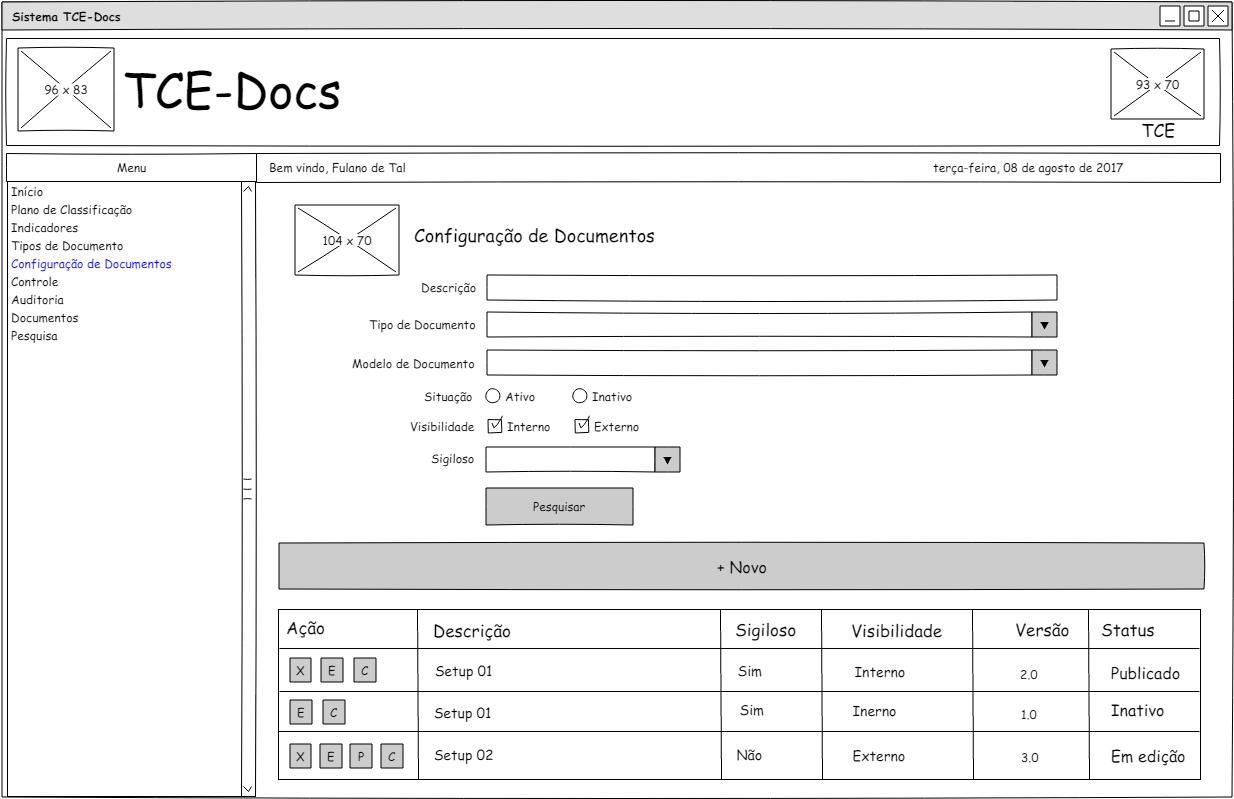The image size is (1234, 799).
Task: Click into the Descrição text field
Action: 771,288
